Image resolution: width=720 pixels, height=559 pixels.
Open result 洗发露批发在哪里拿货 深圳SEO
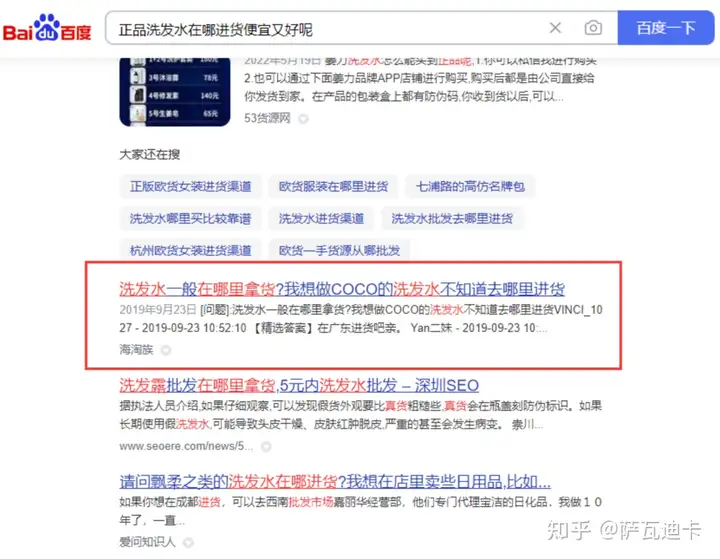[299, 385]
